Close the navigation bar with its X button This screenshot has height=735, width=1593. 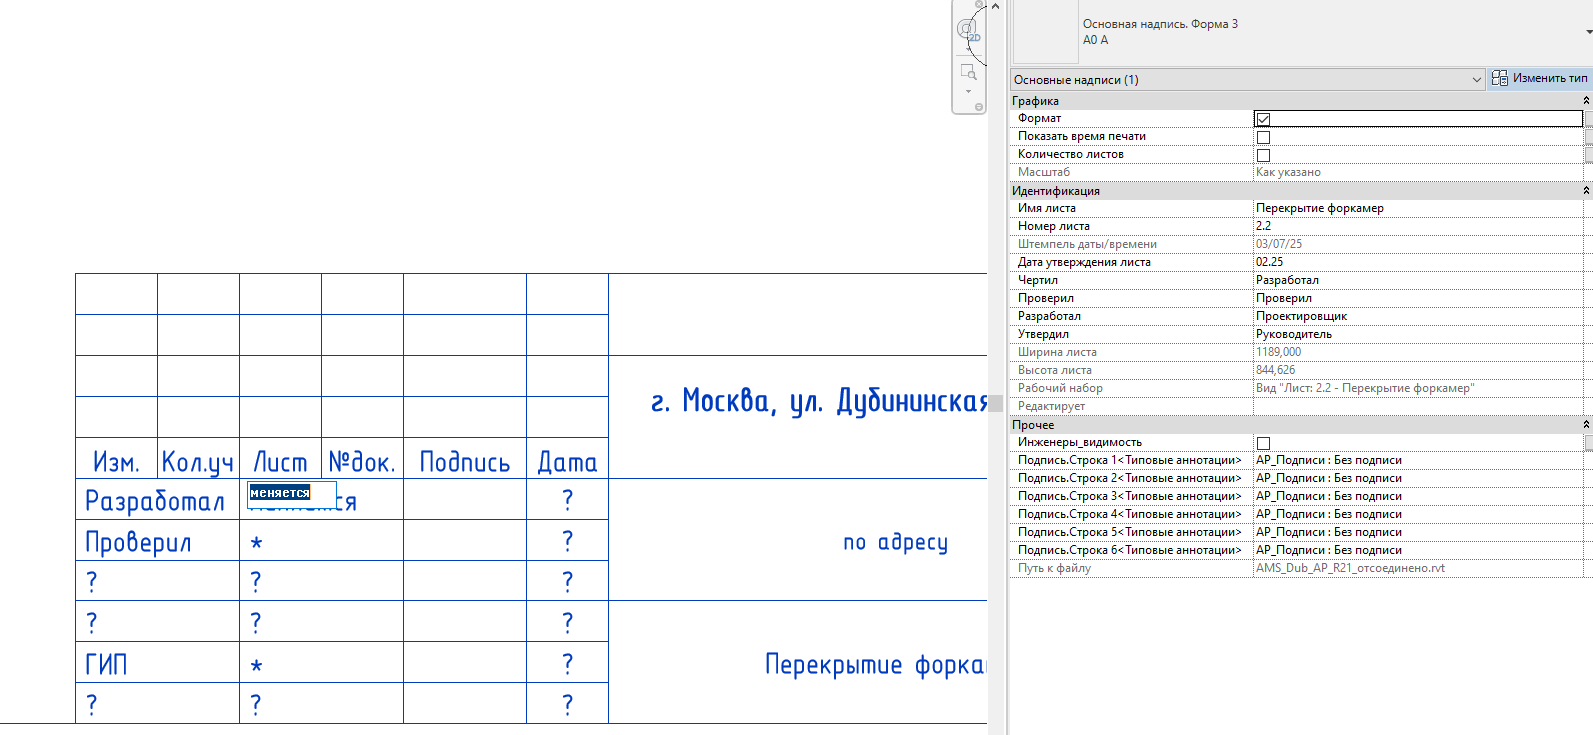(979, 5)
